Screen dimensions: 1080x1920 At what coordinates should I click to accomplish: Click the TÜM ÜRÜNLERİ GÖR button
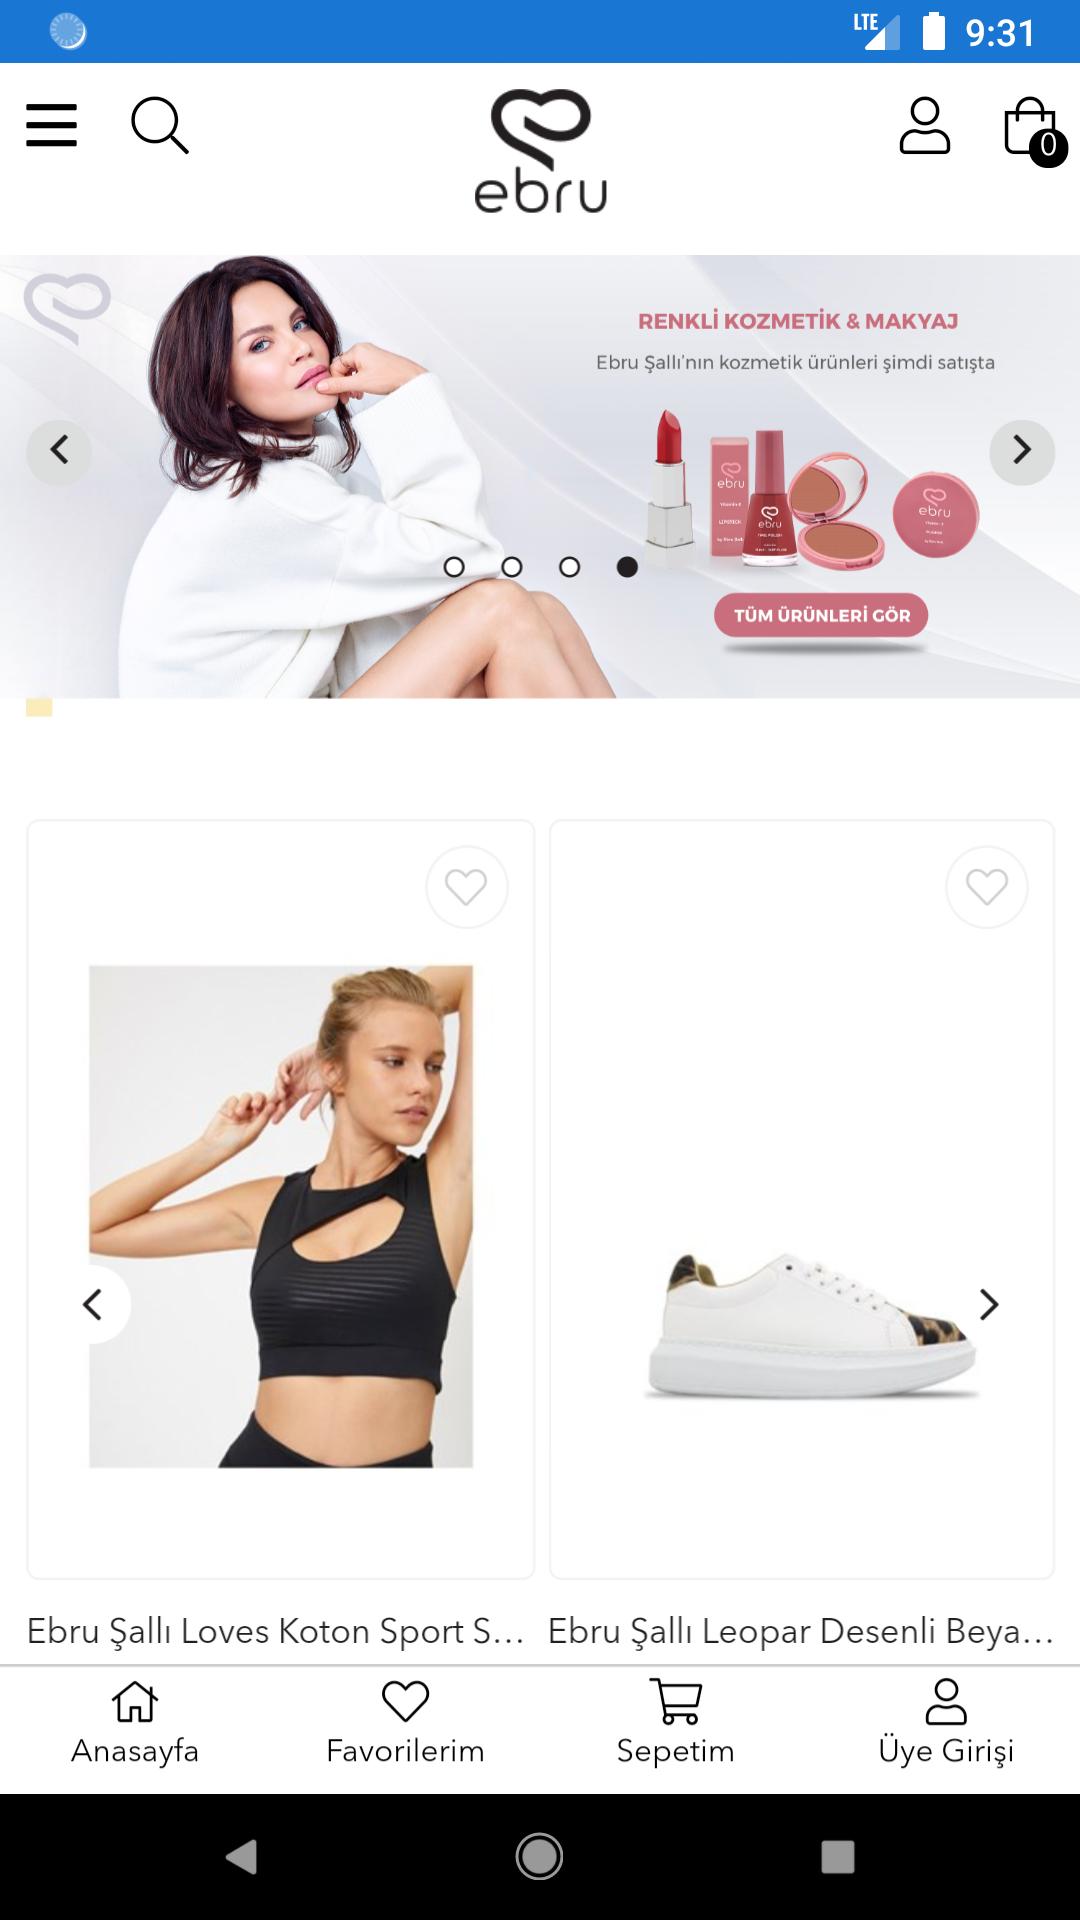point(821,615)
